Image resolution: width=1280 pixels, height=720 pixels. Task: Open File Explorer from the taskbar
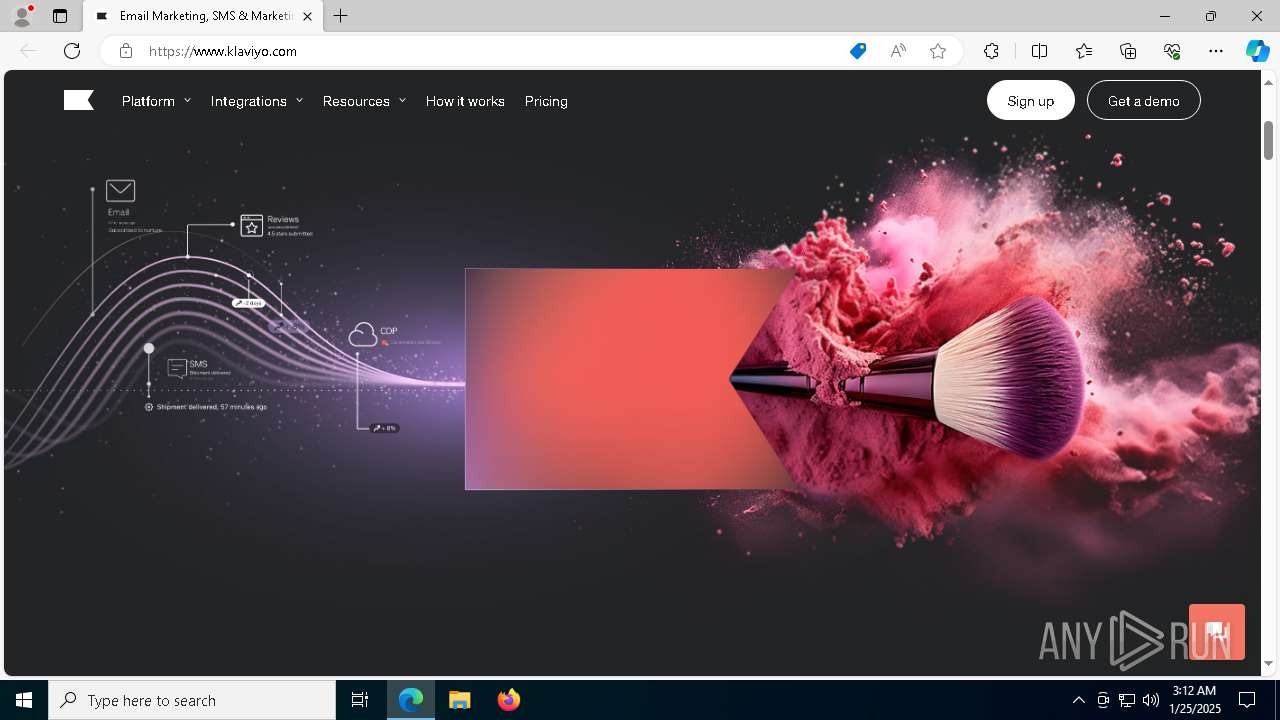coord(459,700)
